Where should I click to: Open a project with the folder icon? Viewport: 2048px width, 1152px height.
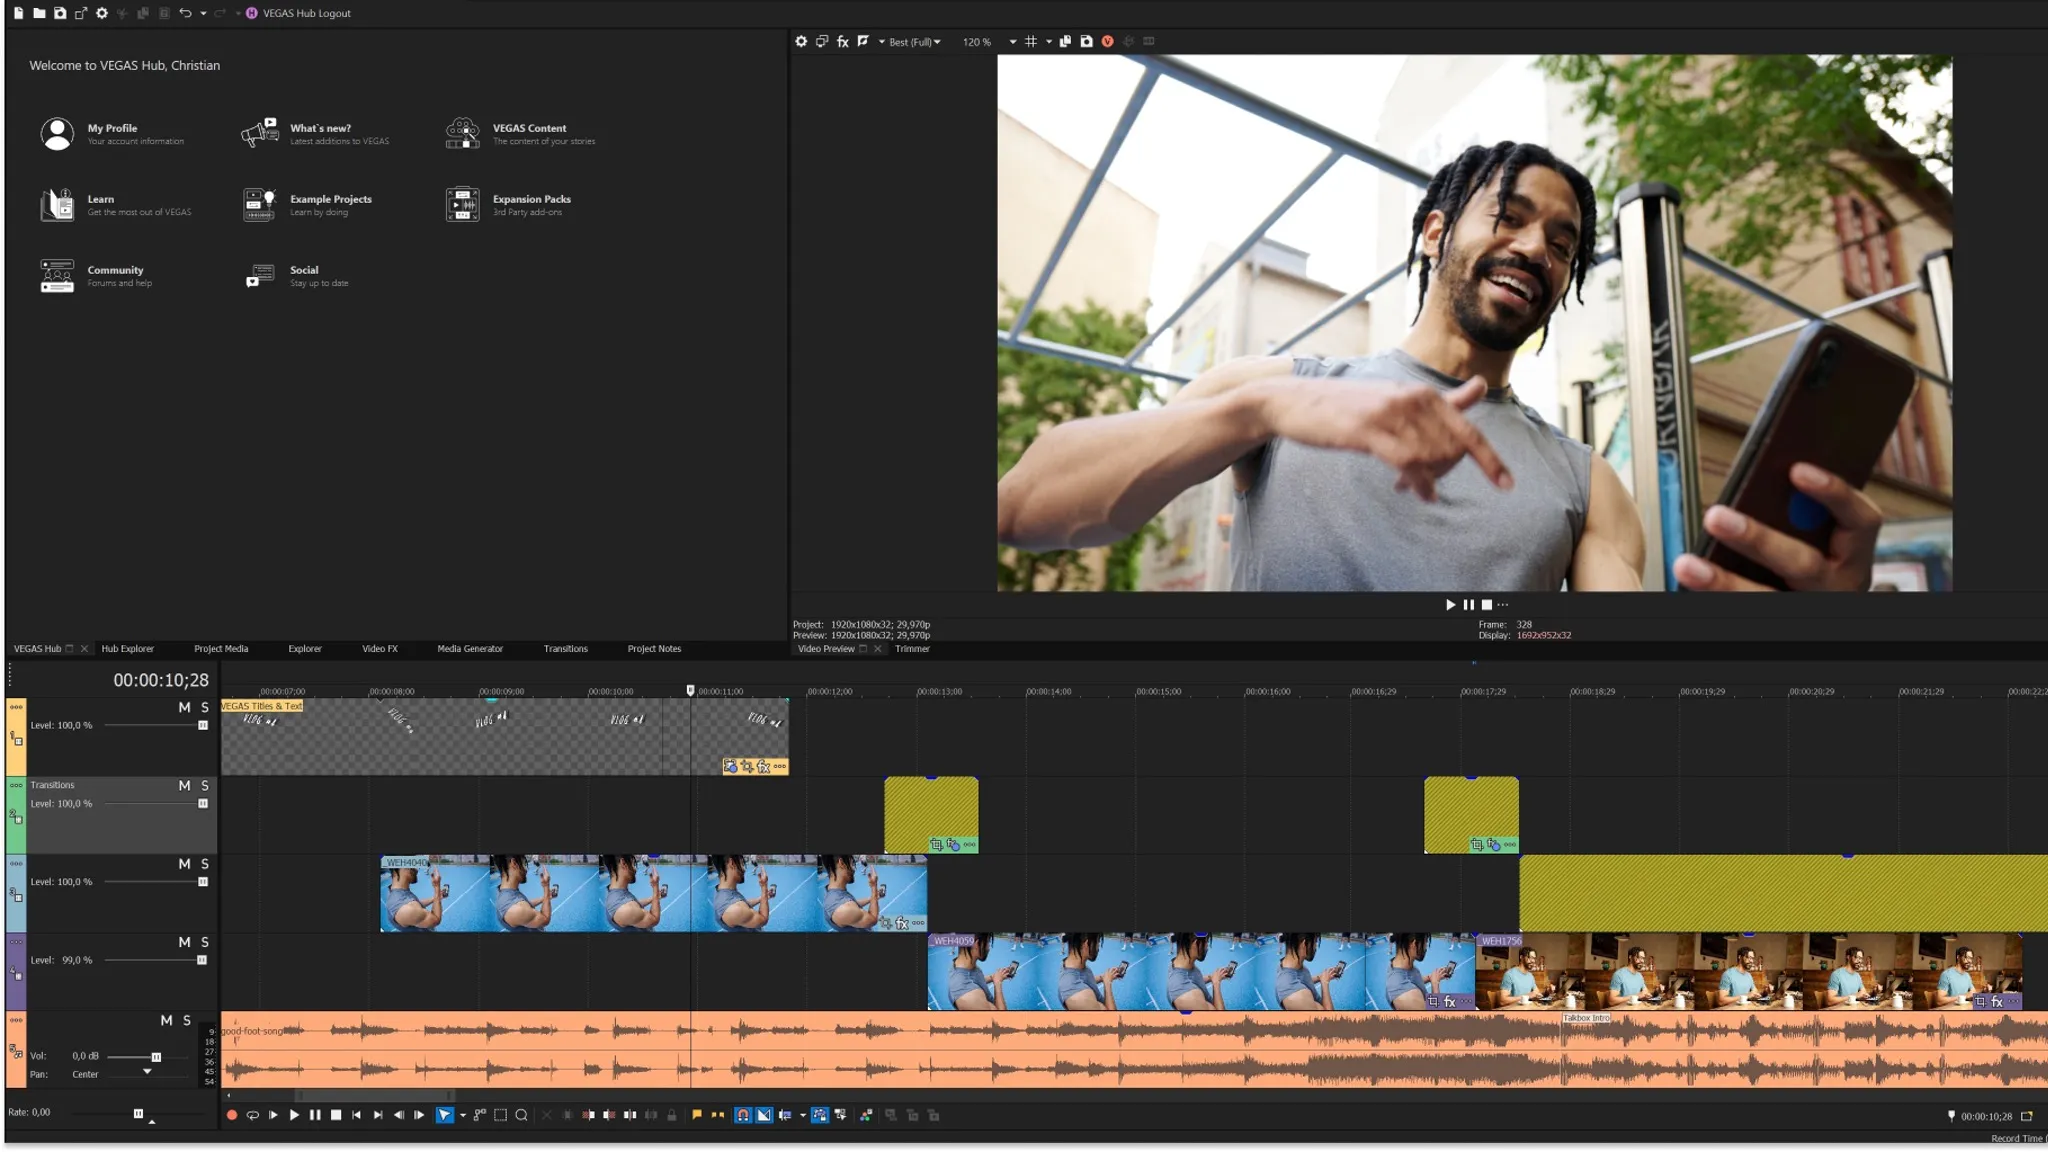click(x=39, y=13)
